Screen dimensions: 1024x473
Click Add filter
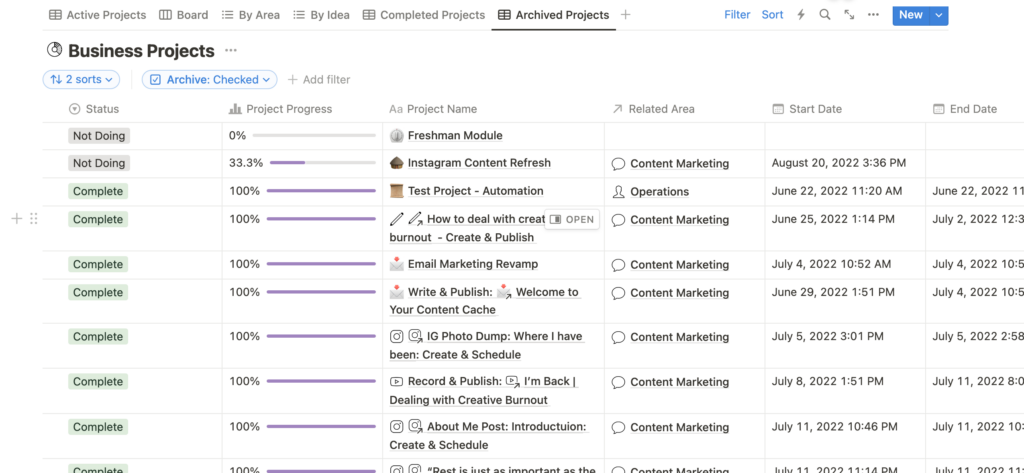tap(319, 80)
